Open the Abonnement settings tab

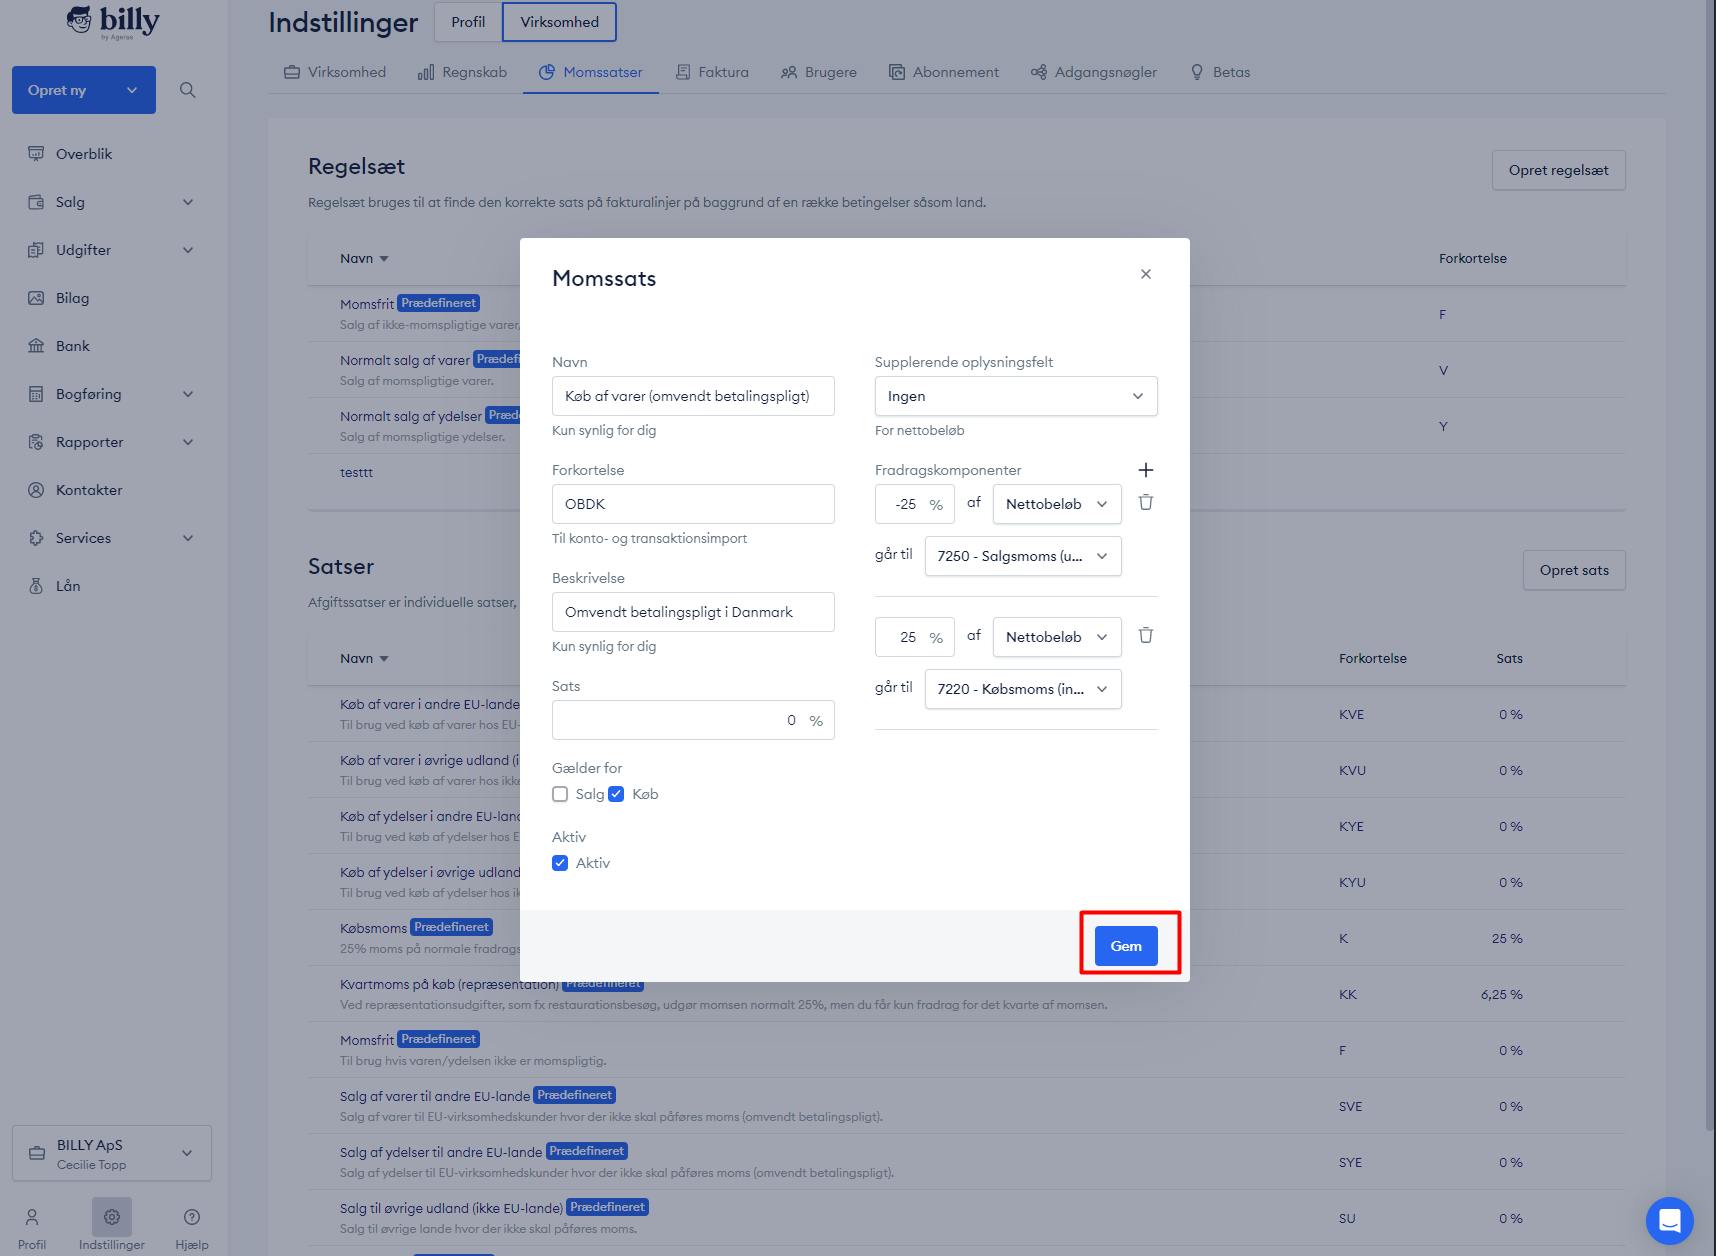943,72
